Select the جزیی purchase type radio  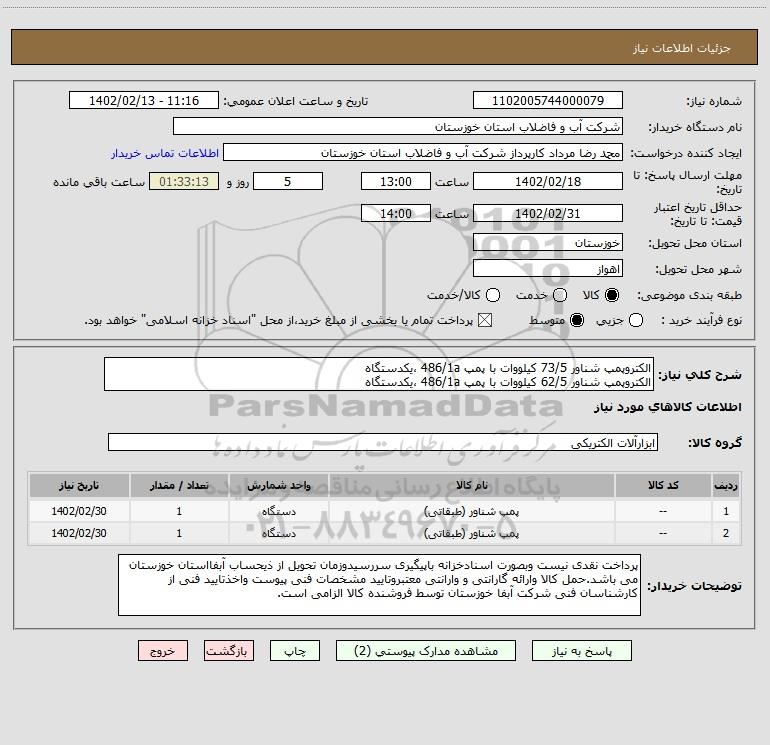(636, 320)
